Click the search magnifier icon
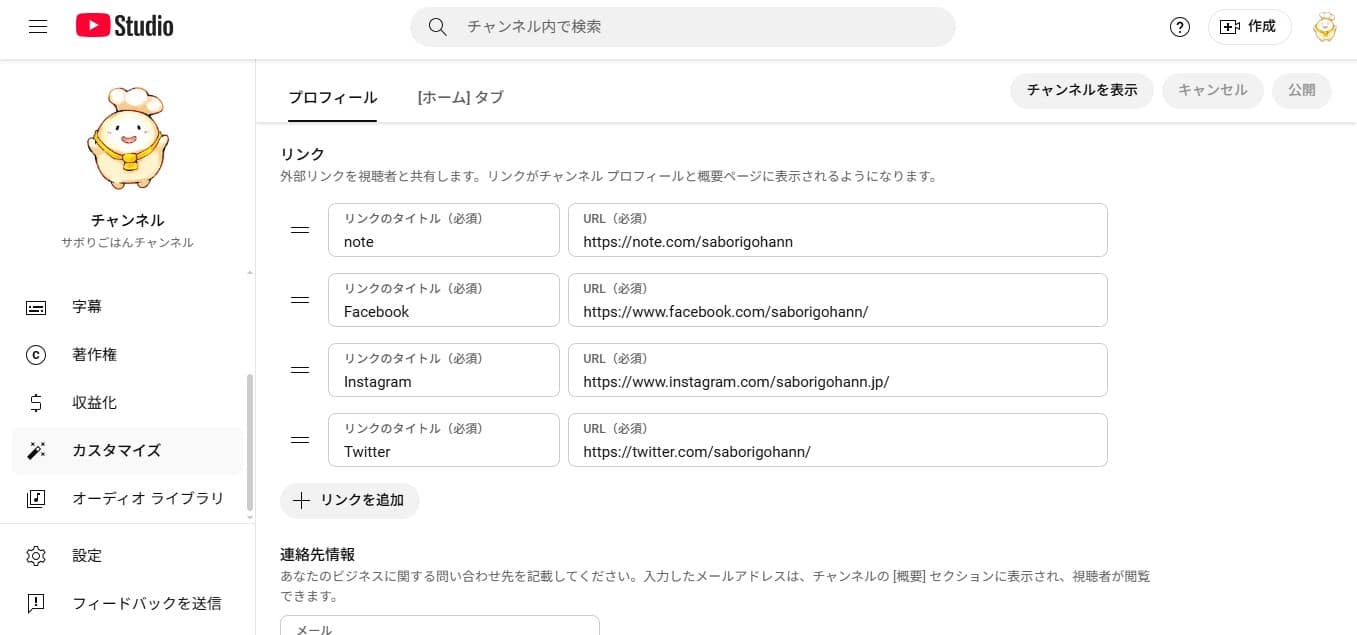This screenshot has width=1357, height=635. (x=437, y=27)
